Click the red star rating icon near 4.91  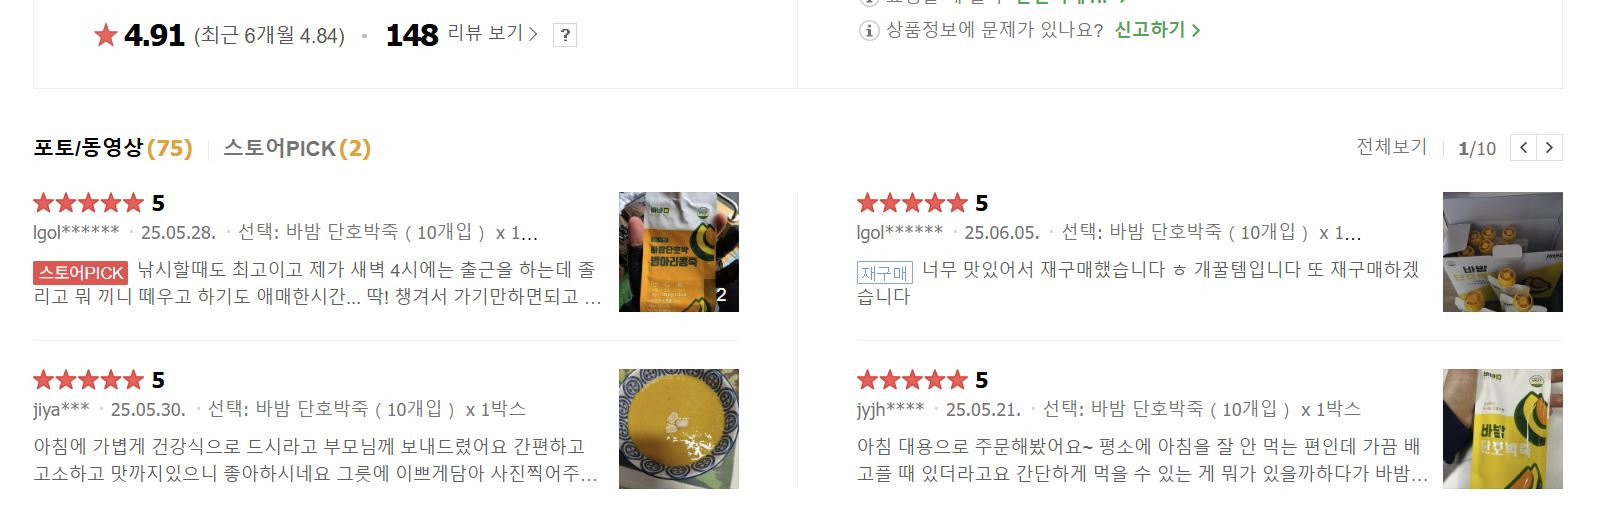point(106,36)
